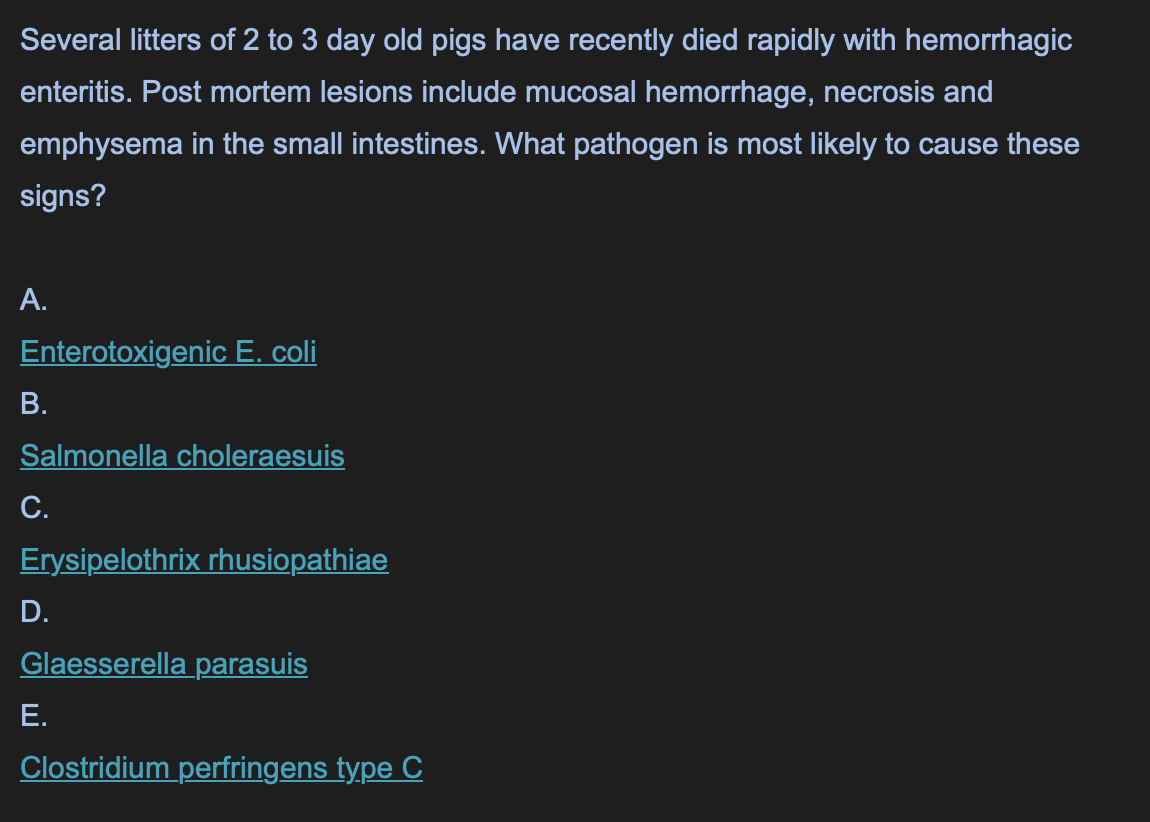The height and width of the screenshot is (822, 1150).
Task: Click the option letter E. label
Action: point(34,716)
